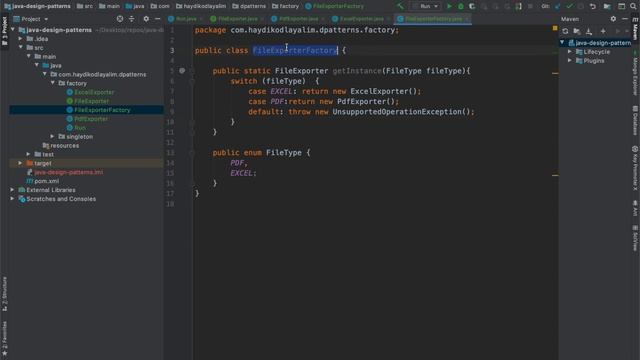Collapse the main folder

coord(29,56)
